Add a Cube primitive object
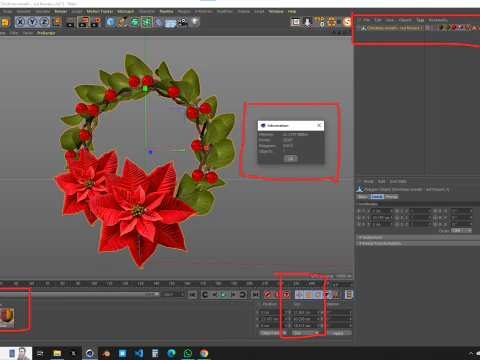Viewport: 480px width, 360px height. pyautogui.click(x=110, y=22)
